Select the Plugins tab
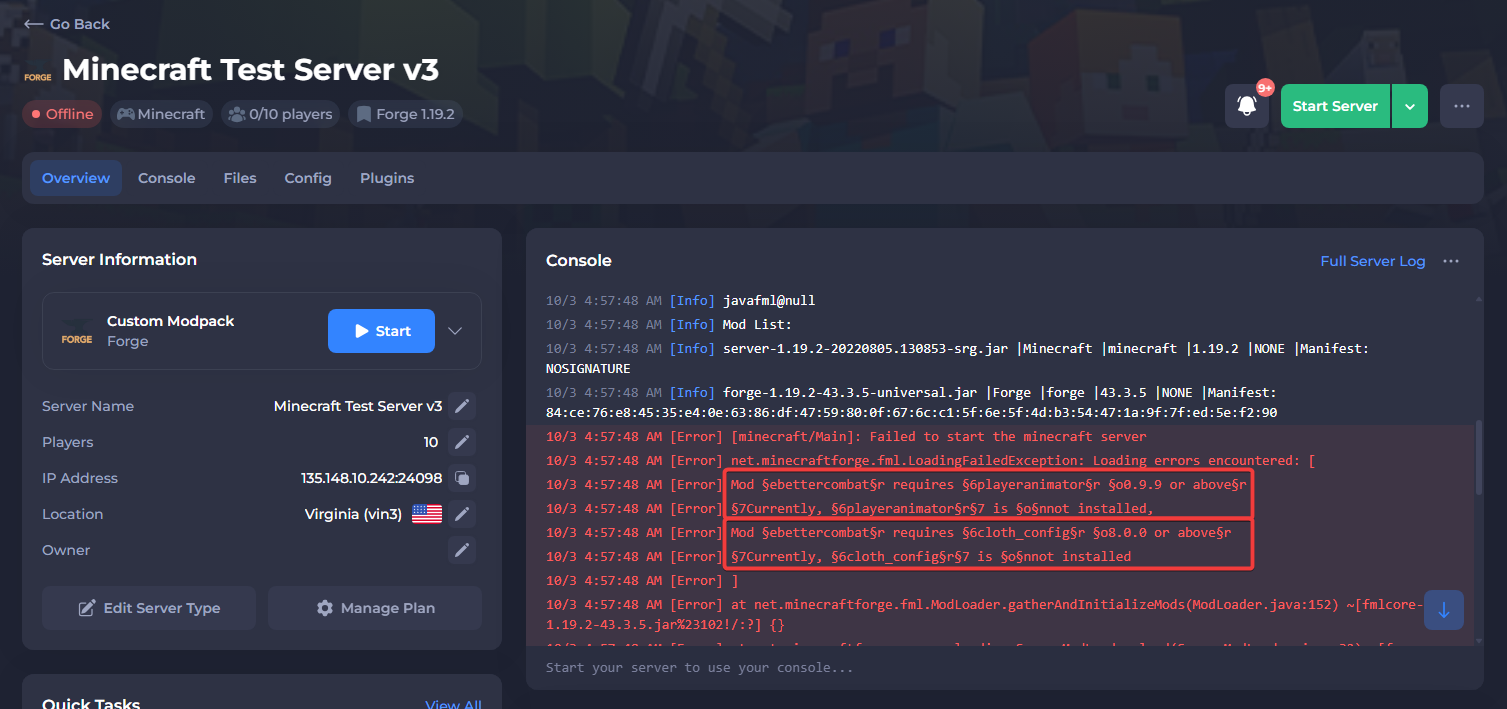 click(387, 178)
